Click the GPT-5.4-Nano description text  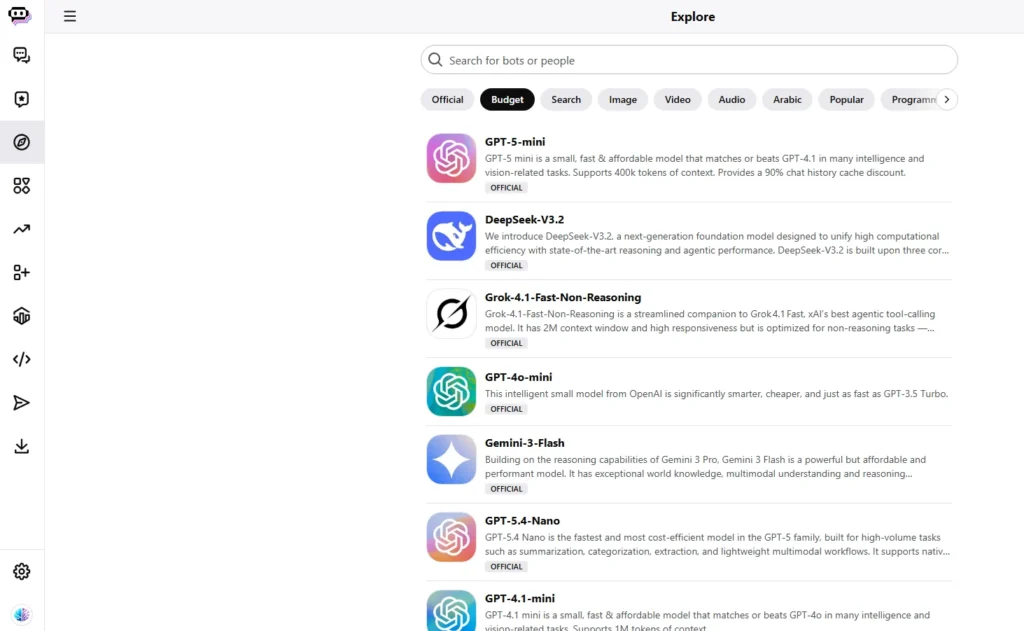click(717, 544)
